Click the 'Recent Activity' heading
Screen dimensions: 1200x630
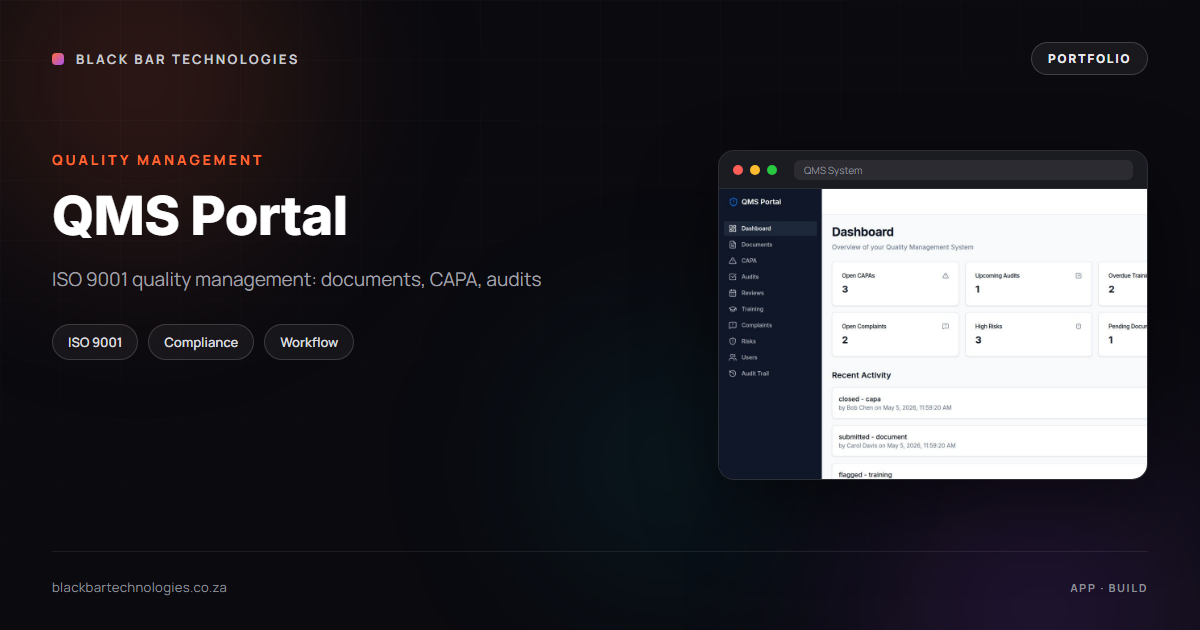click(861, 375)
